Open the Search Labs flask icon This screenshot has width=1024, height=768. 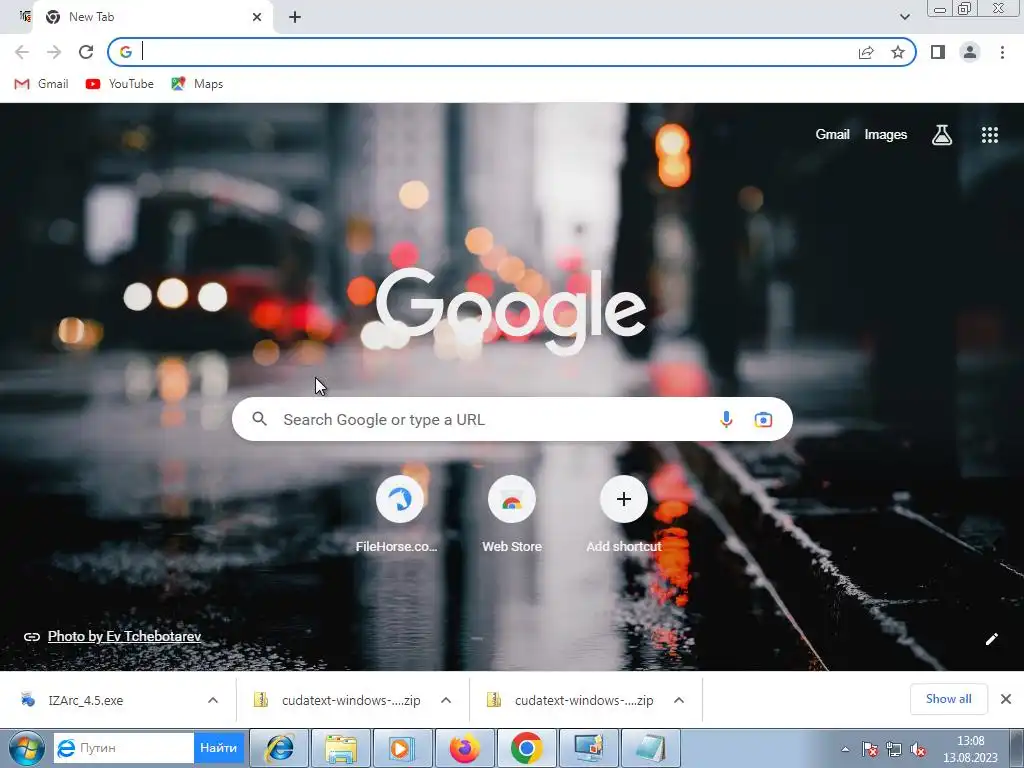pyautogui.click(x=942, y=135)
